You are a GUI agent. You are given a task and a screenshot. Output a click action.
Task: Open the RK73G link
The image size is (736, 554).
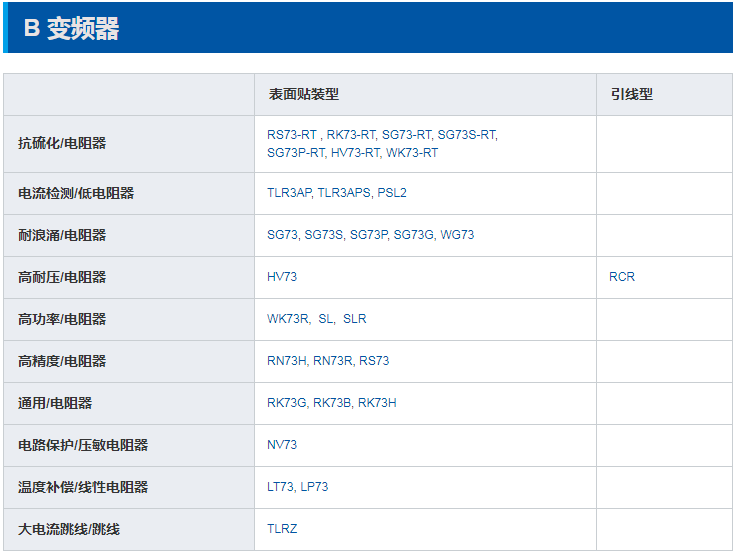pyautogui.click(x=286, y=403)
